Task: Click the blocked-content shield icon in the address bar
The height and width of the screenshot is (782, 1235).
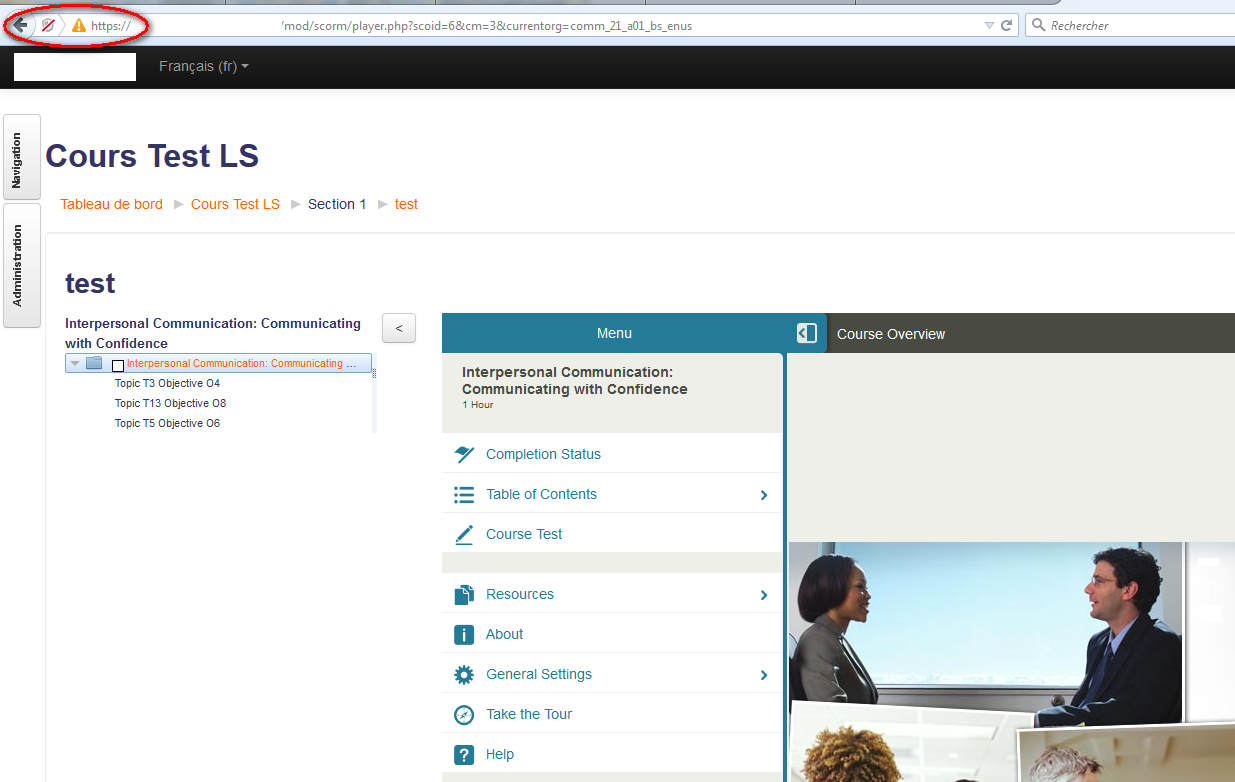Action: [x=48, y=25]
